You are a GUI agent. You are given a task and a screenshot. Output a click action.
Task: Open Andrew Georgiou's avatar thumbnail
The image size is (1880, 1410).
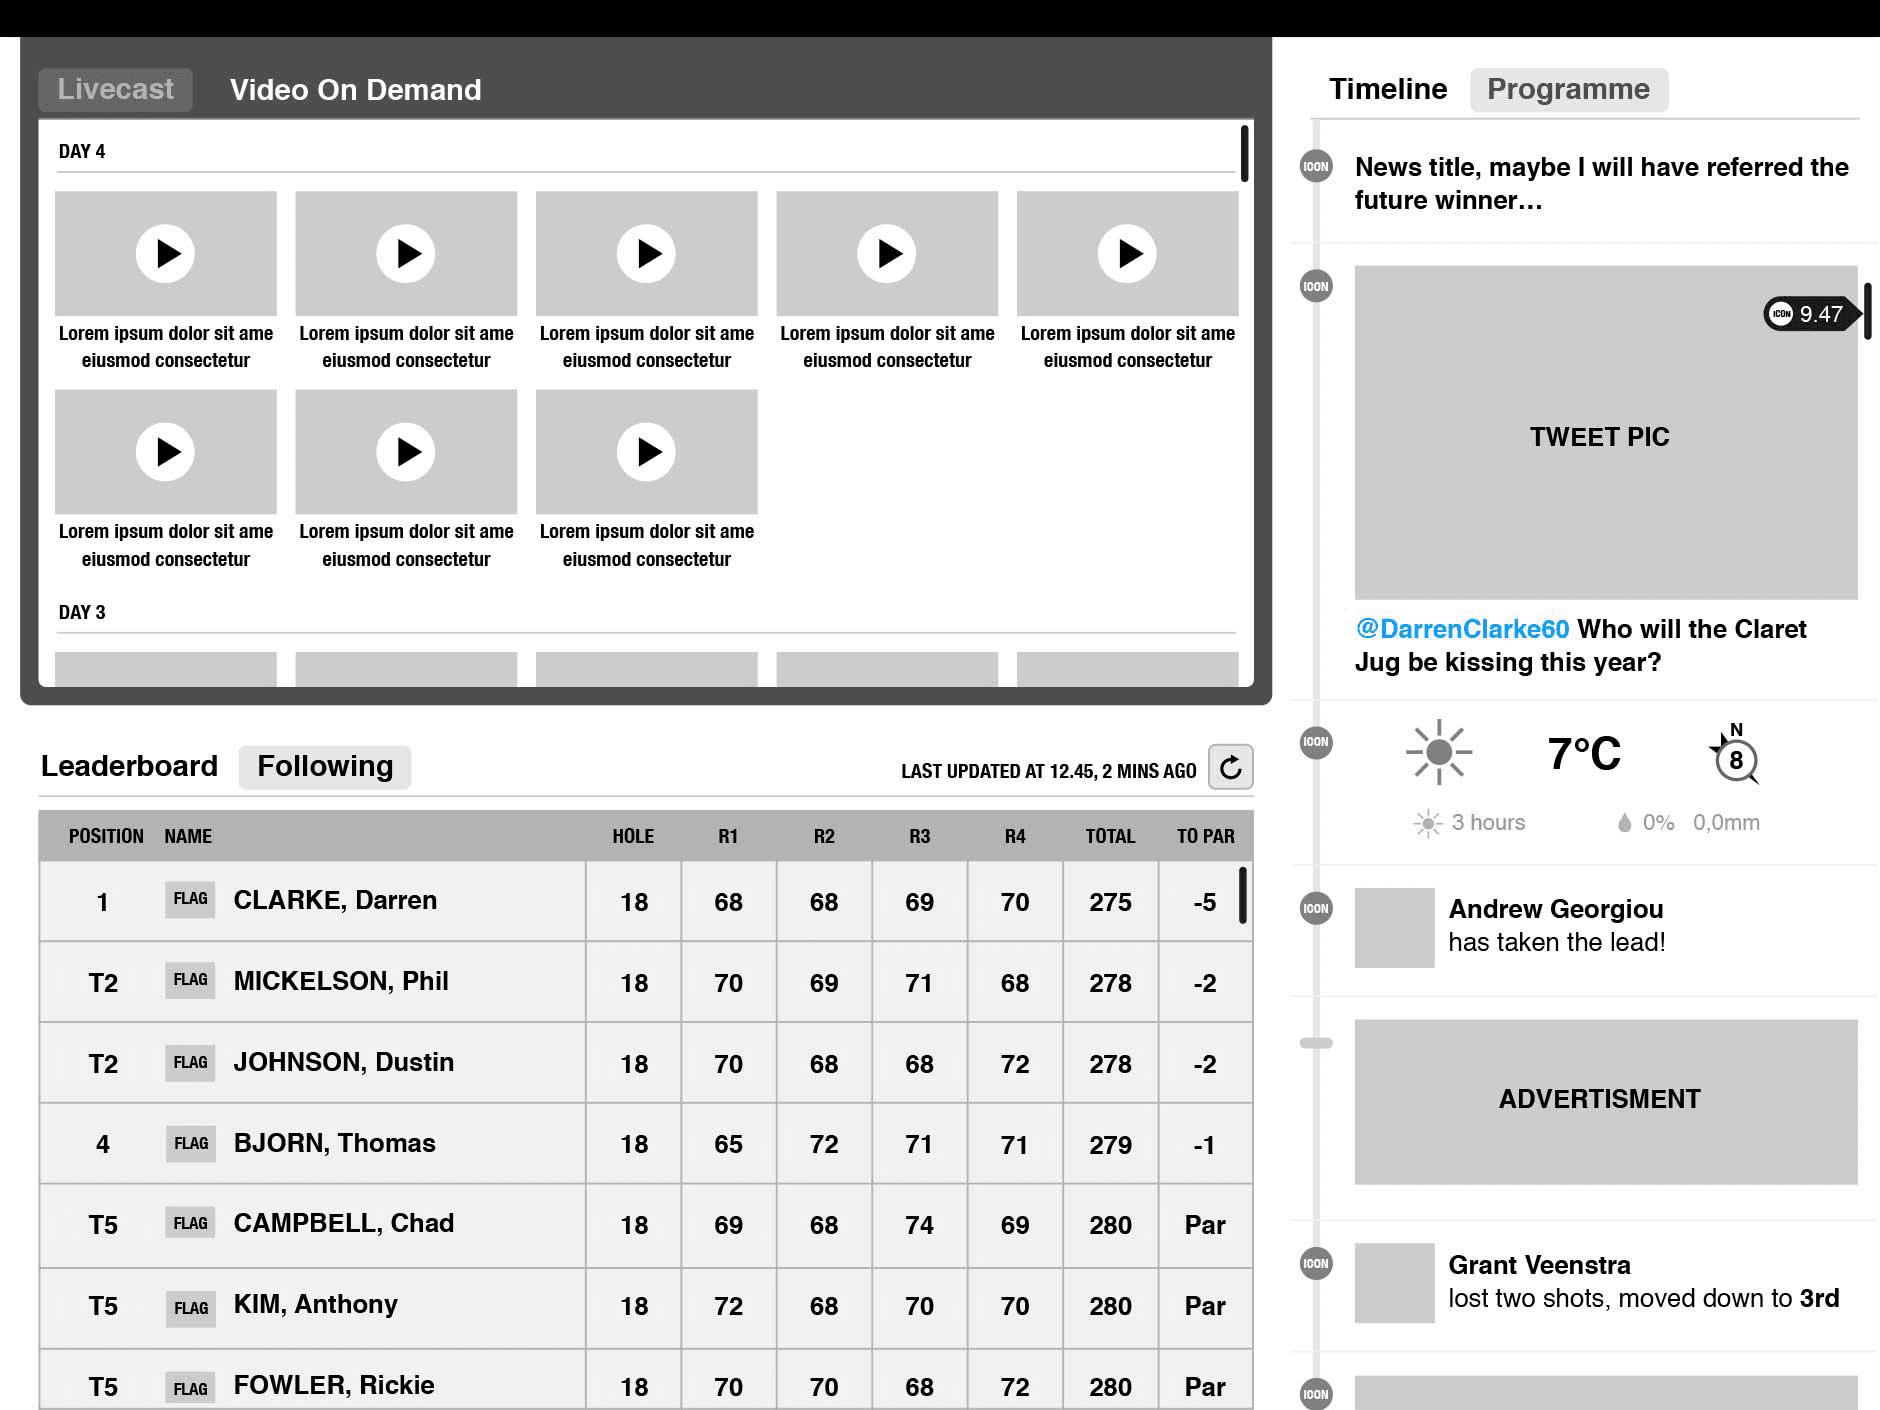(1394, 928)
